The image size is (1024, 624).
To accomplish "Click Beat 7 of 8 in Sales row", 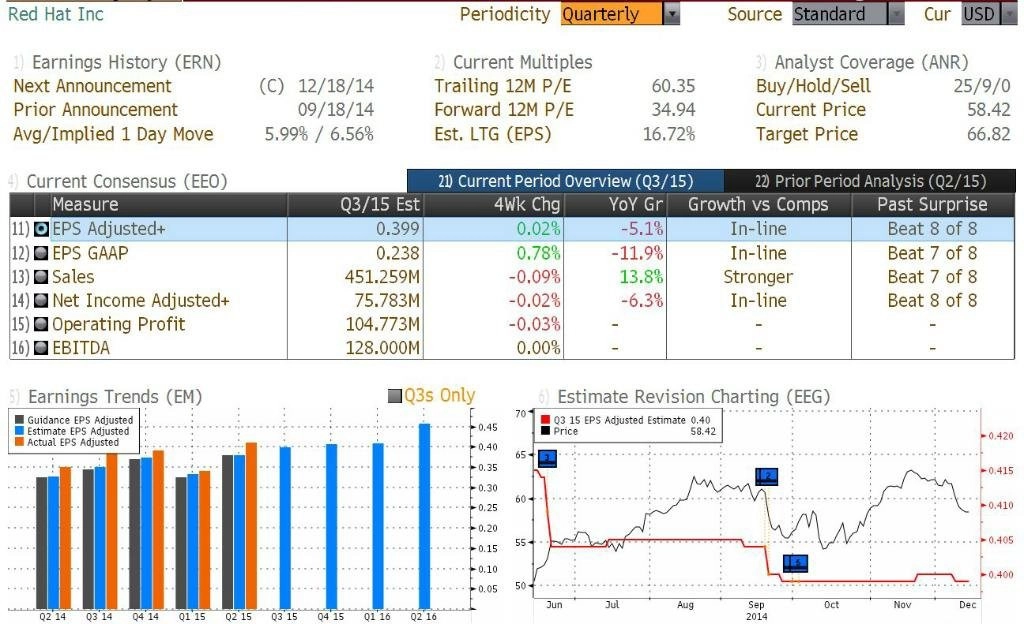I will click(x=933, y=277).
